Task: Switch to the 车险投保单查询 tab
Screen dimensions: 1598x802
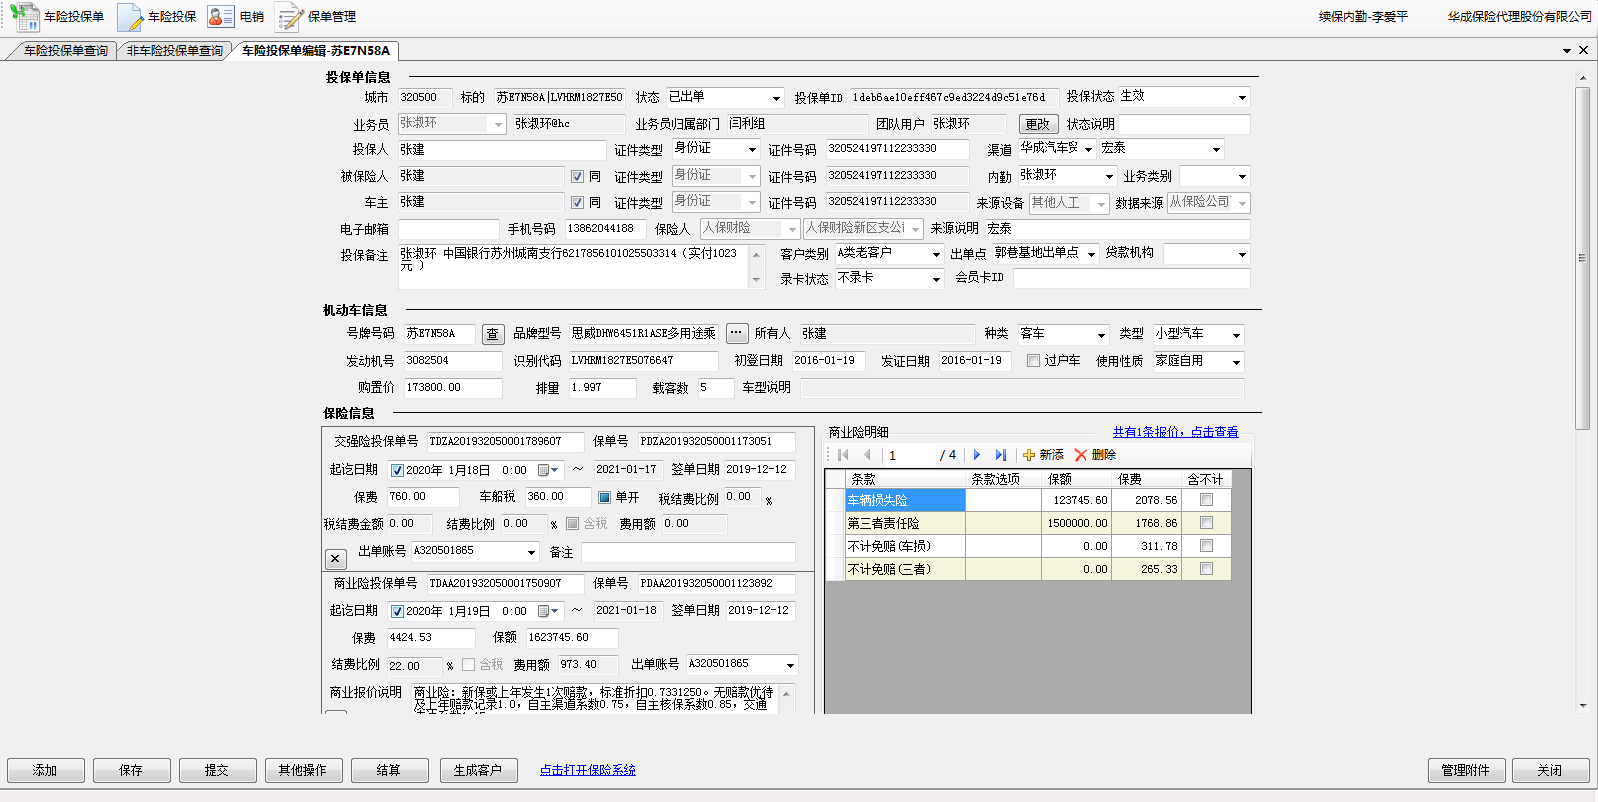Action: (65, 51)
